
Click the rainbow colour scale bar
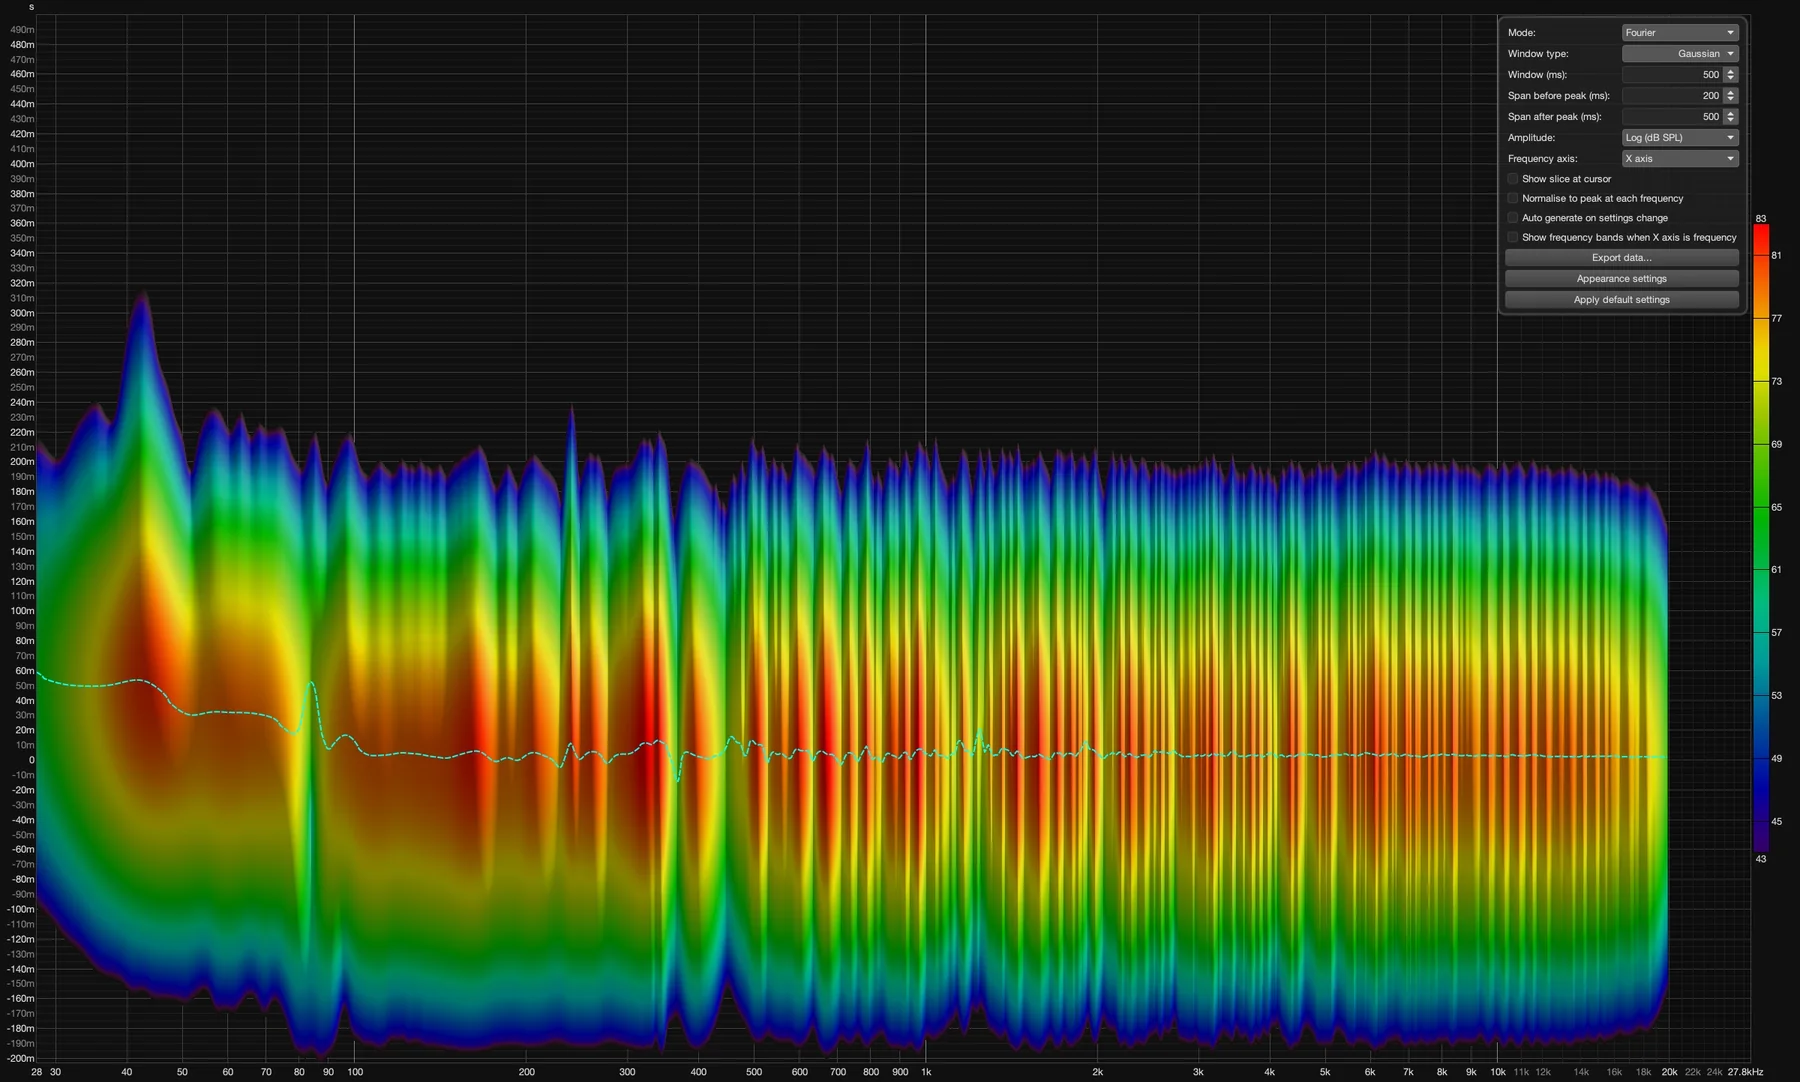coord(1761,538)
